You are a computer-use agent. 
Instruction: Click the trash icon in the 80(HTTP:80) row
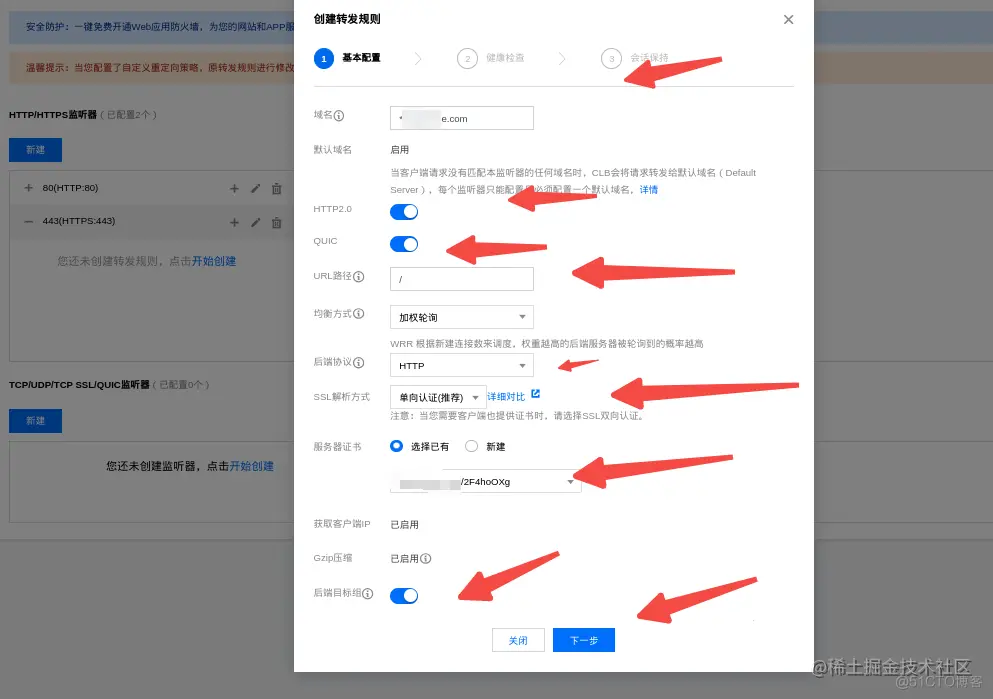(277, 189)
